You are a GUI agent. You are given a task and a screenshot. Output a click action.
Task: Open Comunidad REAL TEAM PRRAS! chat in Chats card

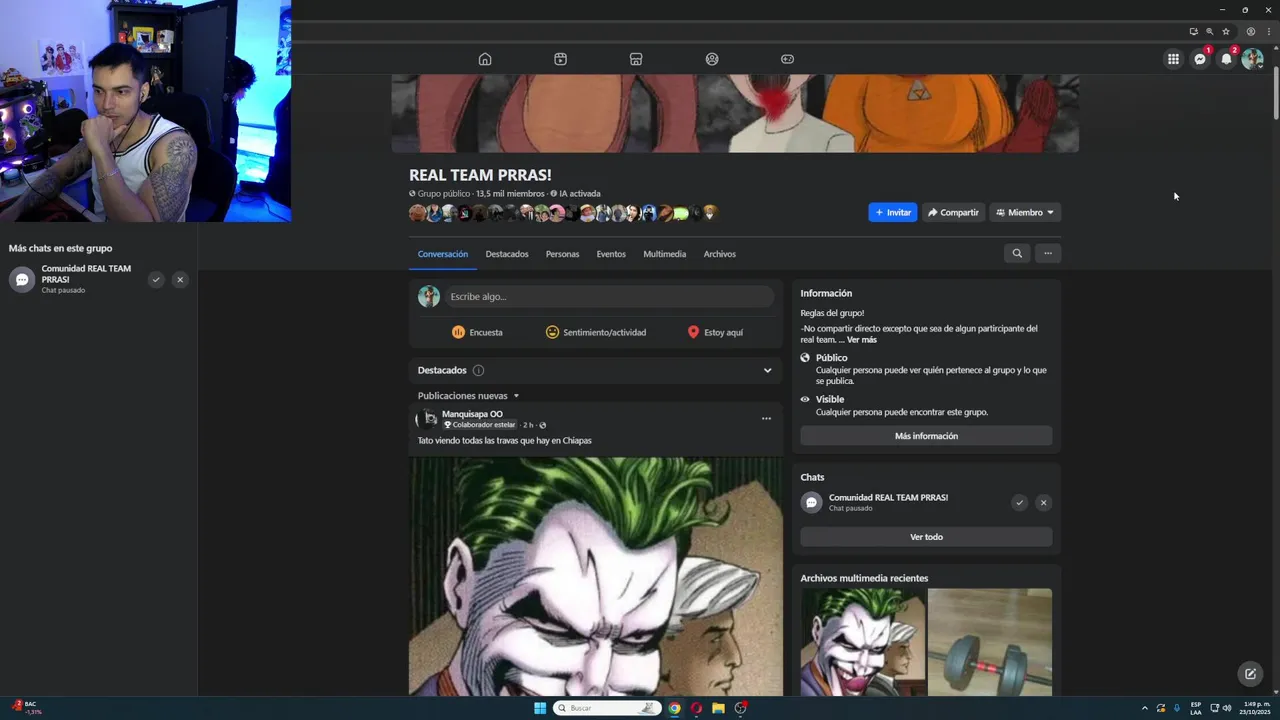coord(888,502)
